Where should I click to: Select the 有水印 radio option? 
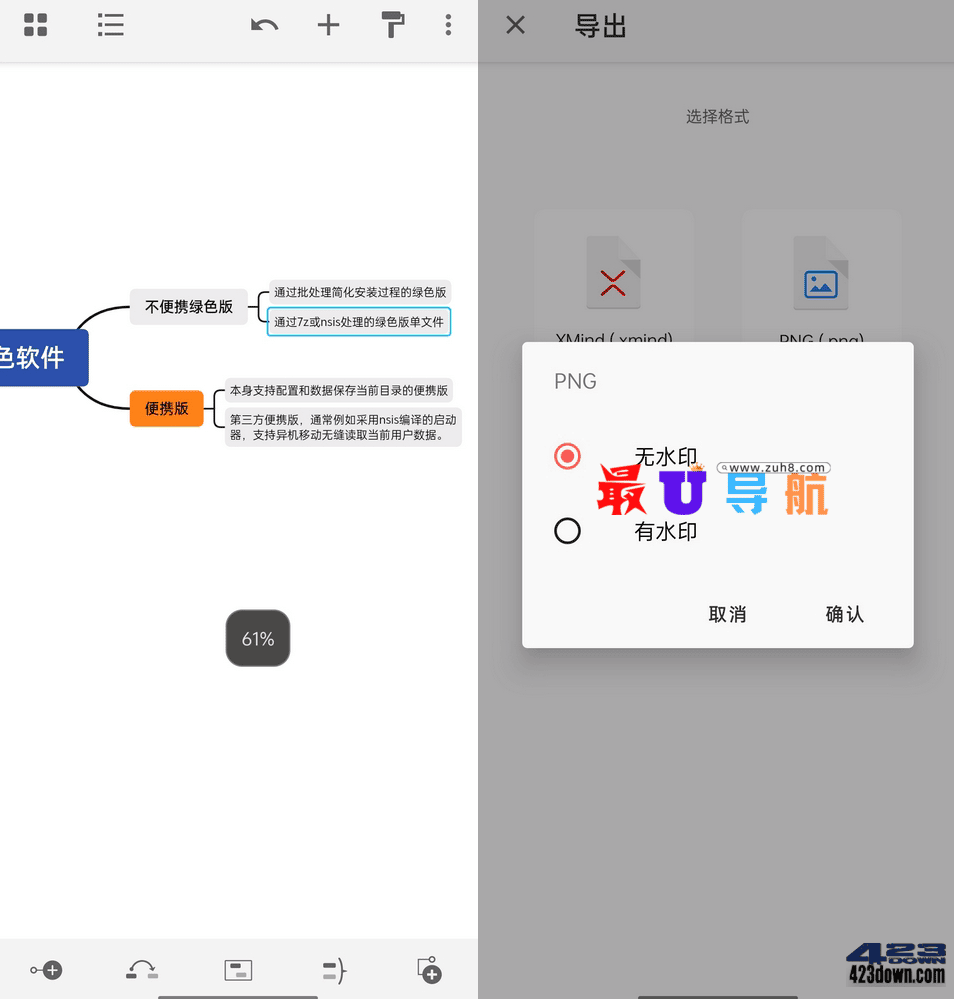(567, 531)
